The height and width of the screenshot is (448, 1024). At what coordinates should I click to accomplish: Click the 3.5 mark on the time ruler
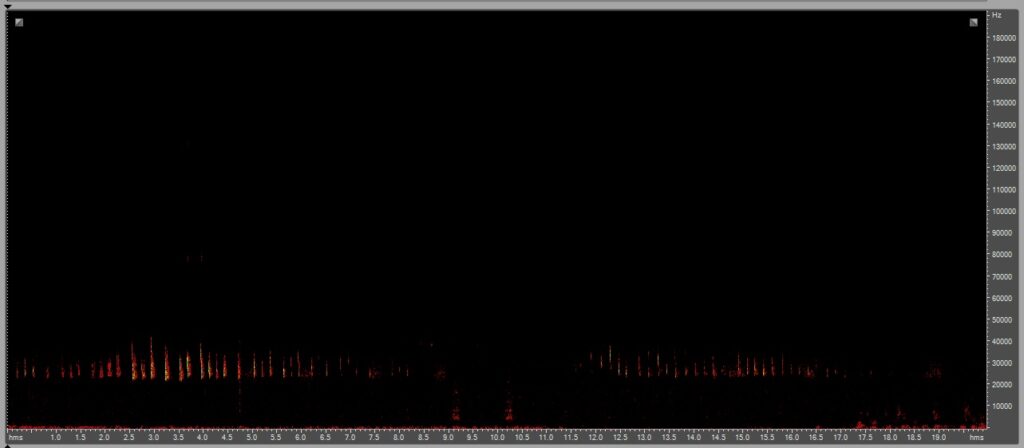coord(178,437)
